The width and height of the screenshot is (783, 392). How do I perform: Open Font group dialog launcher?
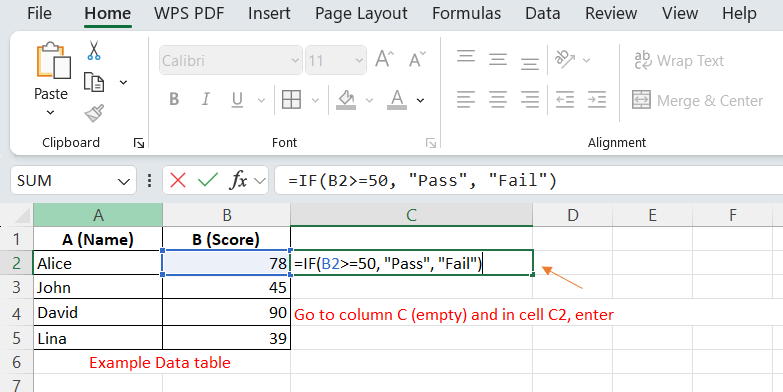coord(430,143)
